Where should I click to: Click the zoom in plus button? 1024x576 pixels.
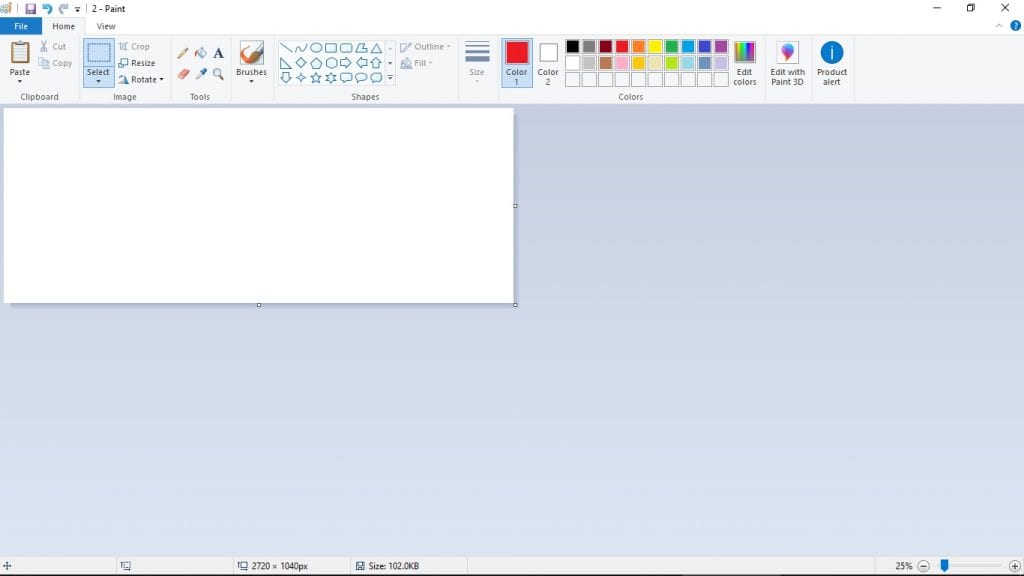[x=1015, y=566]
